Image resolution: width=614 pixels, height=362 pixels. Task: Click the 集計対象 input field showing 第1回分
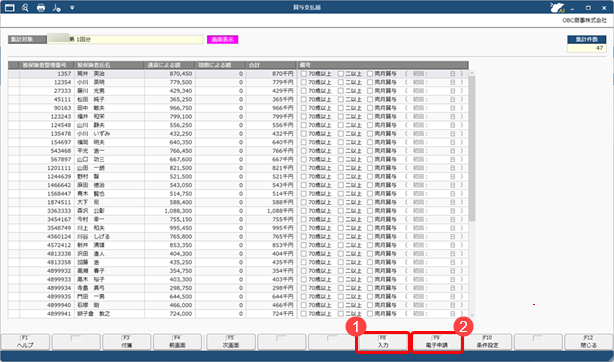[x=125, y=40]
